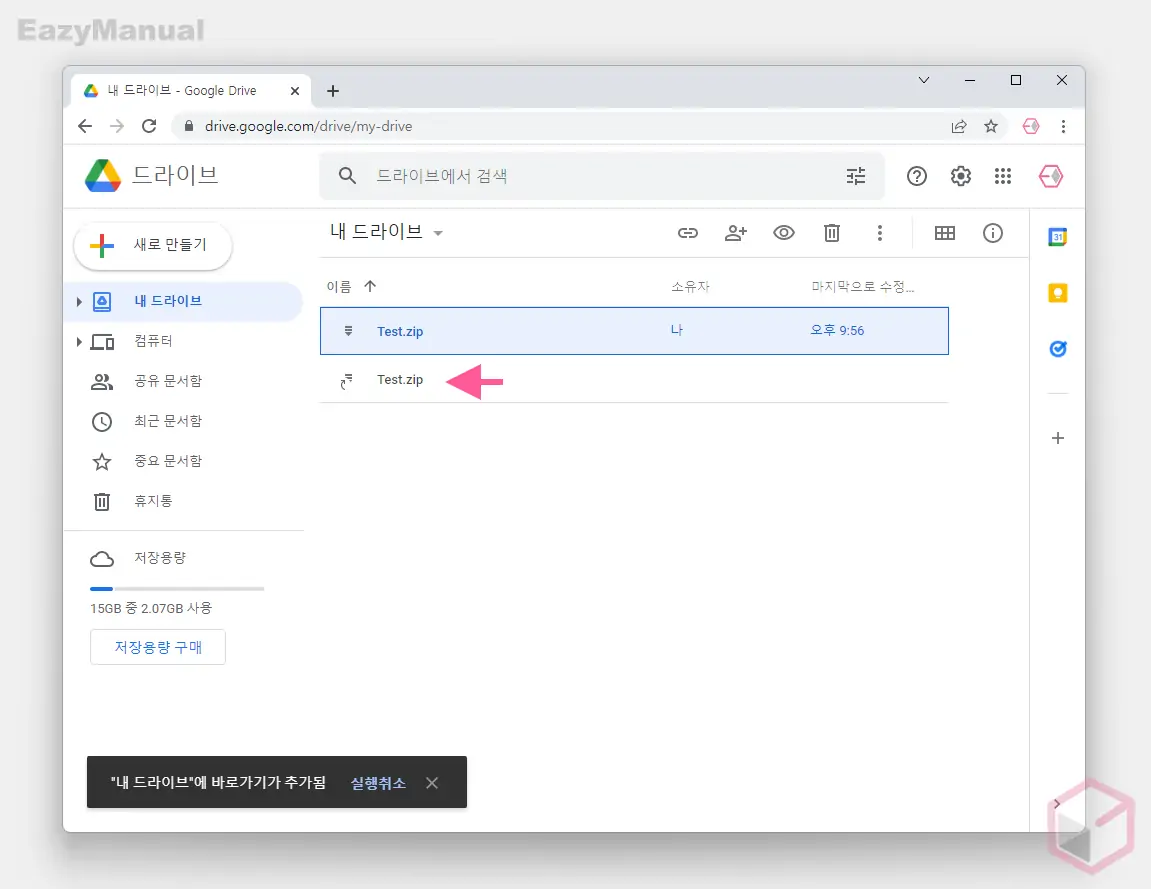Open the Google apps grid launcher

(x=1003, y=176)
